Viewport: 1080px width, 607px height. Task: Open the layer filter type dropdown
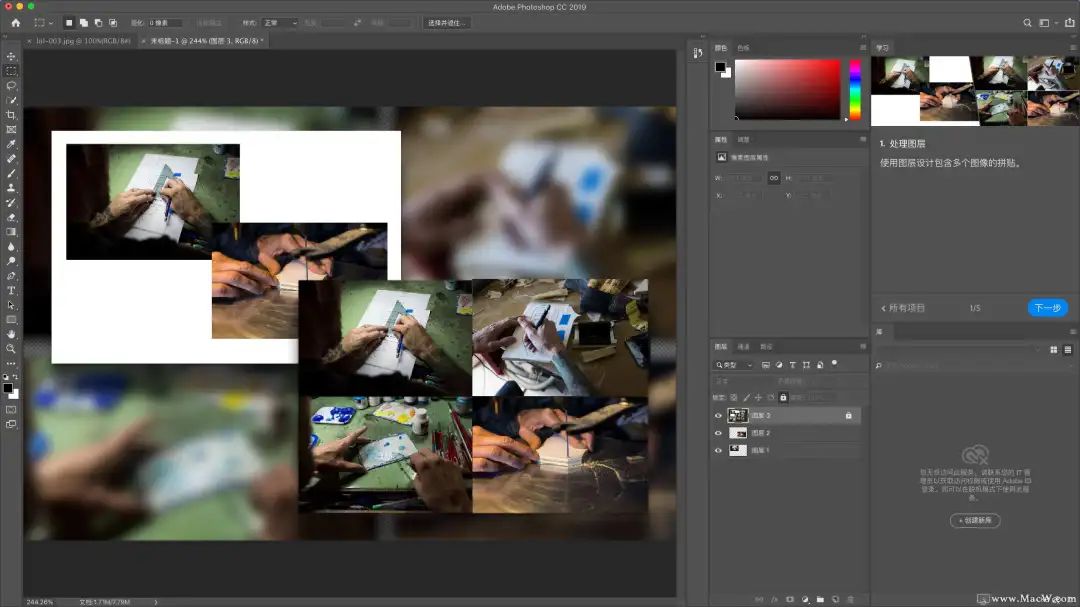point(734,365)
